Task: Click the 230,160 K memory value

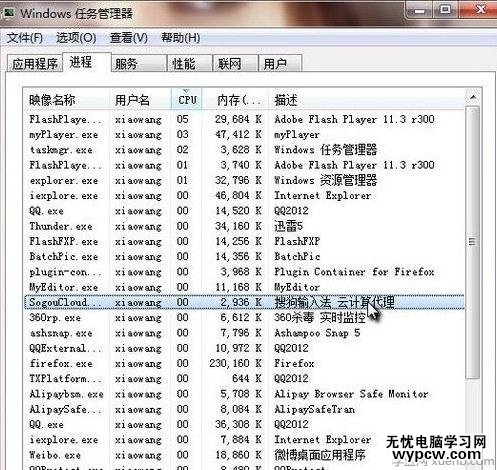Action: (x=235, y=363)
